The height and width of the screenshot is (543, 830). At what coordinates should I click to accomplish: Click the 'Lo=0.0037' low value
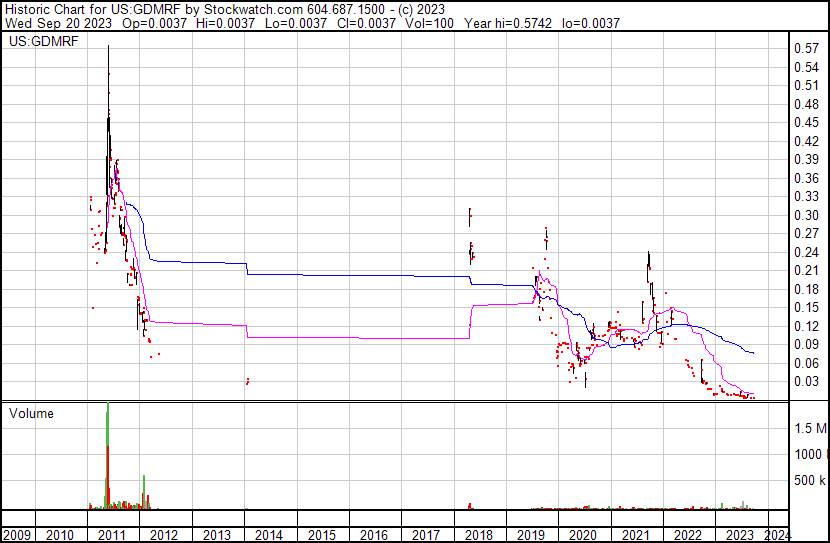(295, 23)
